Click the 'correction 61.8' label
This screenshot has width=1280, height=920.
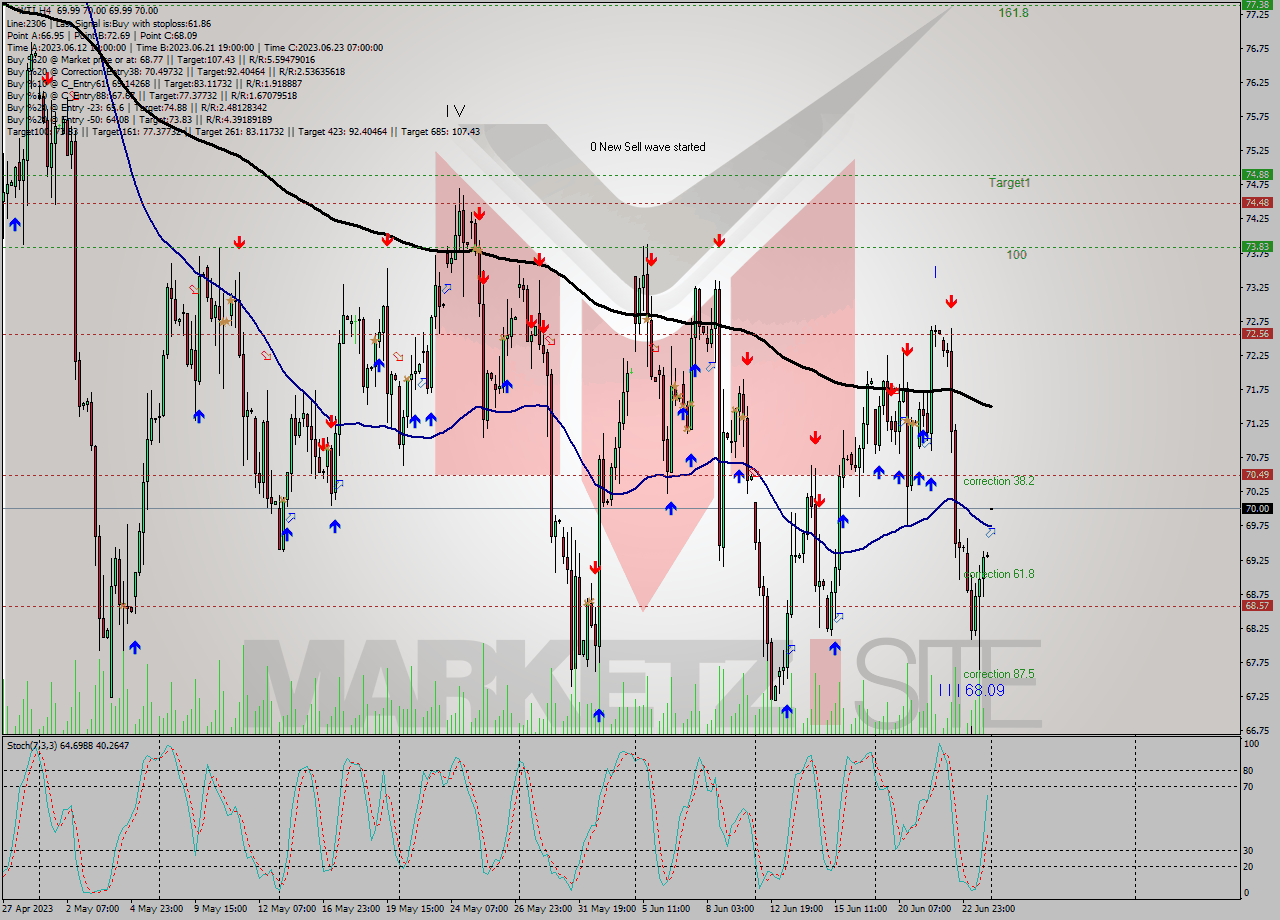pos(998,574)
